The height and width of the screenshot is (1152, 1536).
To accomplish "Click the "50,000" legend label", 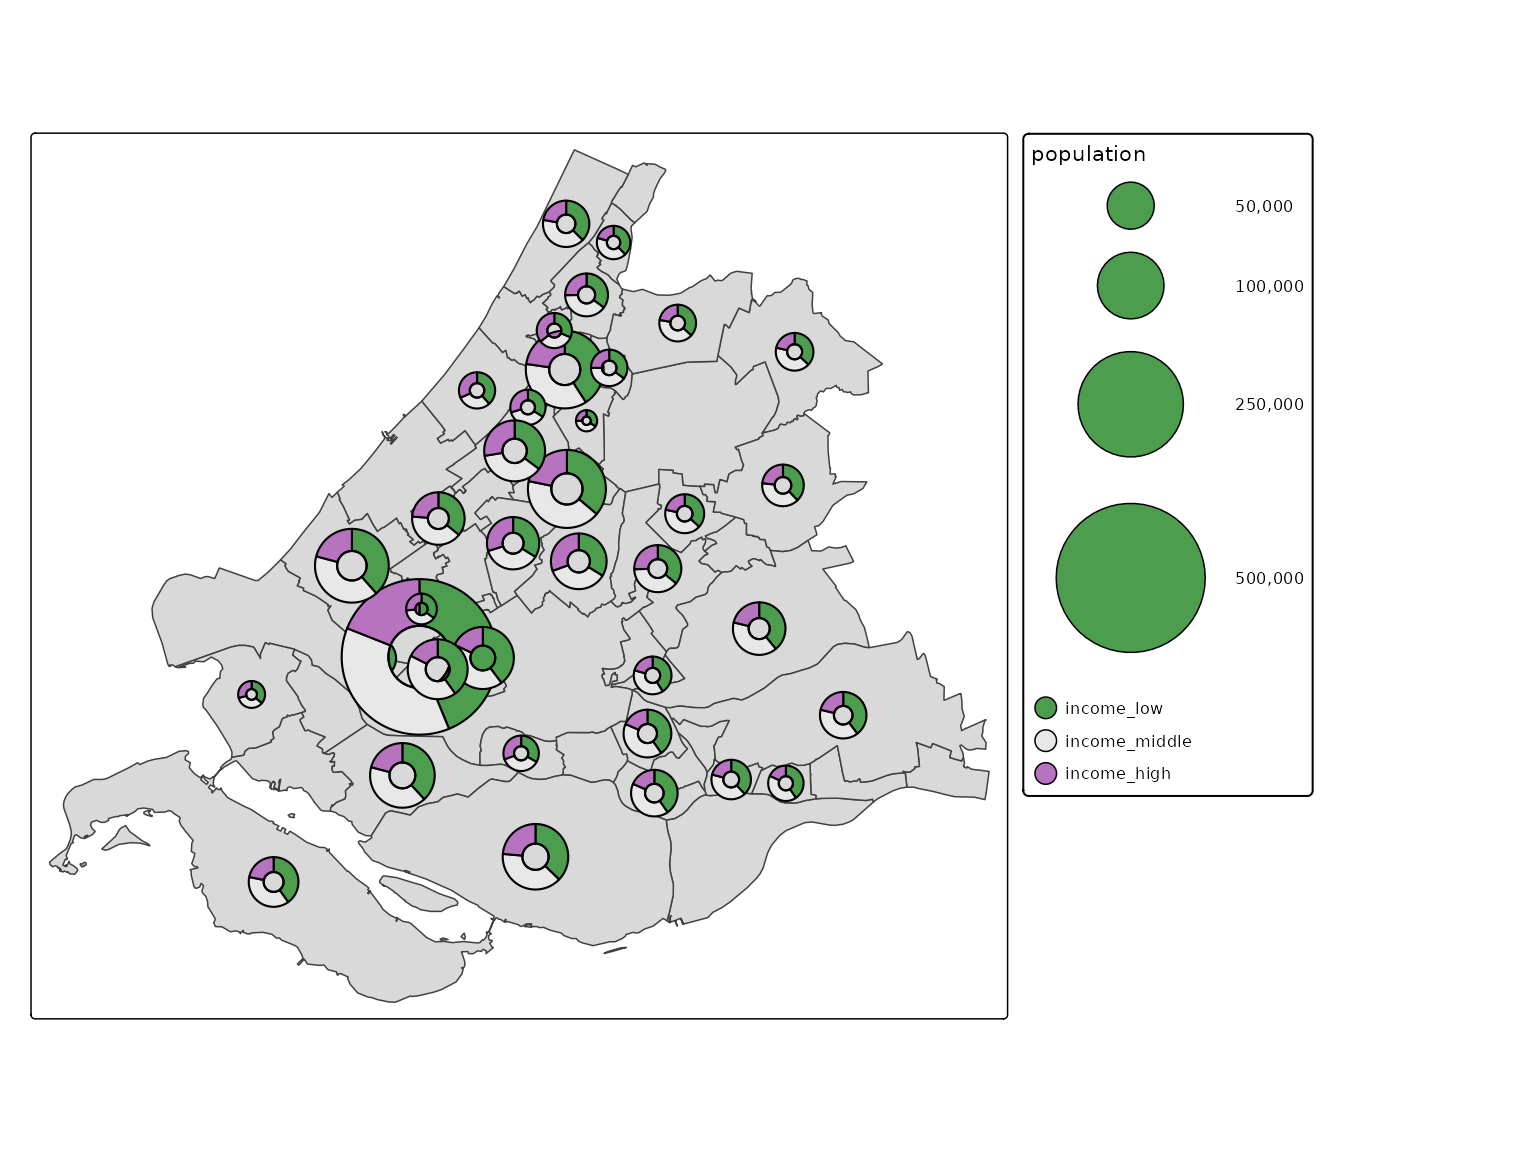I will click(1264, 207).
